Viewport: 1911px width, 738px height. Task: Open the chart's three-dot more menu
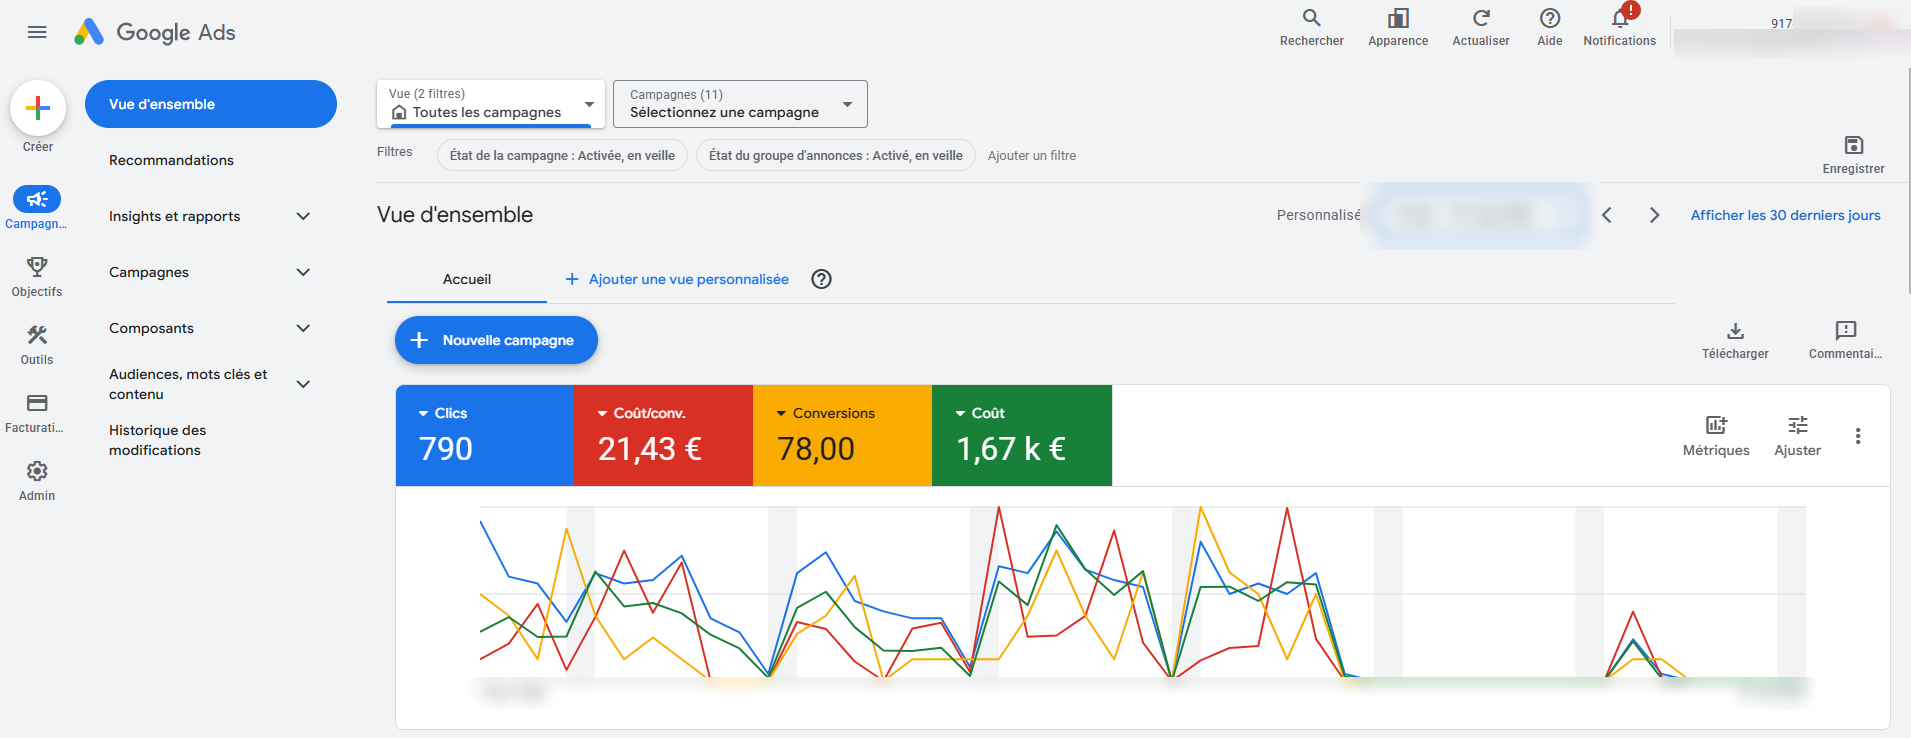[x=1857, y=436]
